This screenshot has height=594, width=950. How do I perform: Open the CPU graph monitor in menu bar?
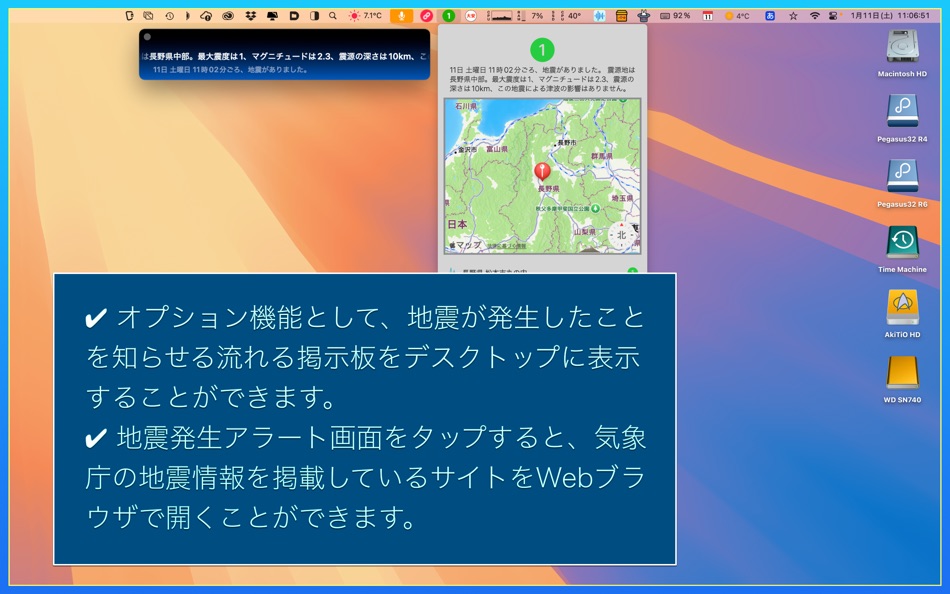tap(502, 16)
